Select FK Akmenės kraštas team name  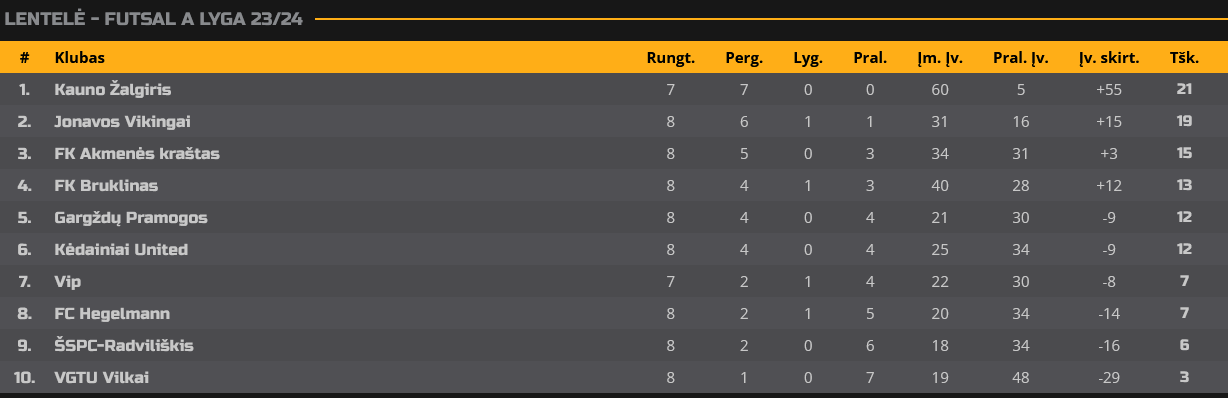(x=137, y=153)
